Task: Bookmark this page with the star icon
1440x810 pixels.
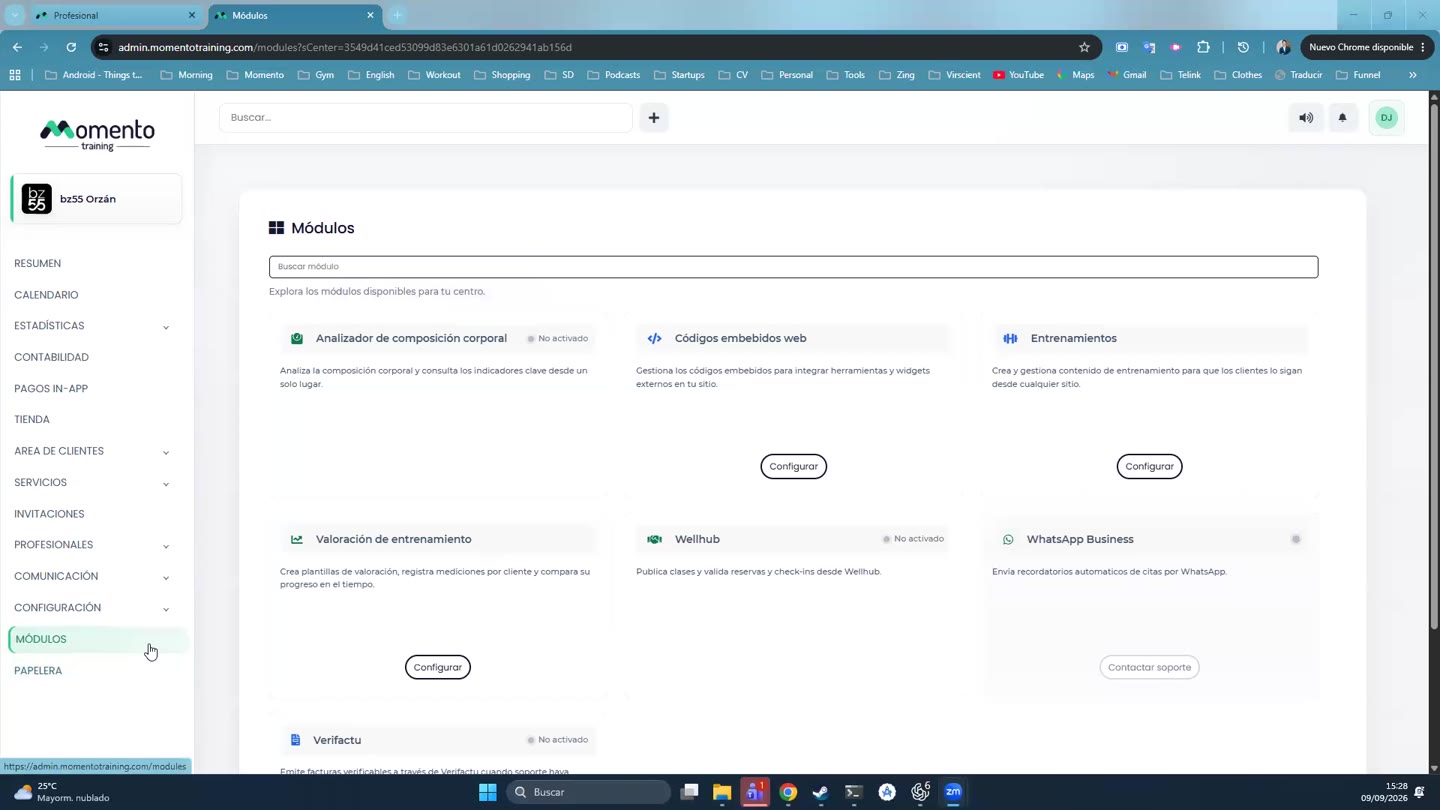Action: tap(1084, 47)
